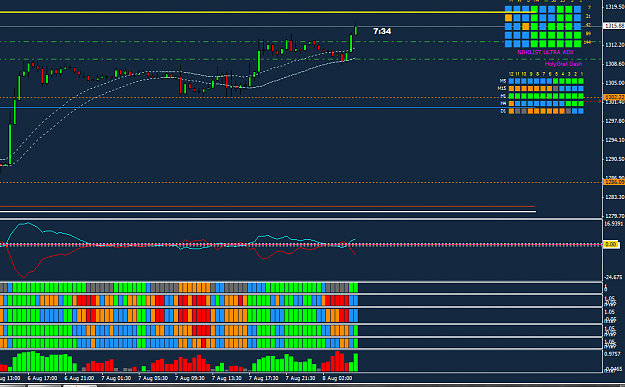Click the 7 Aug 21:30 time label
Screen dimensions: 625x387
pyautogui.click(x=300, y=378)
